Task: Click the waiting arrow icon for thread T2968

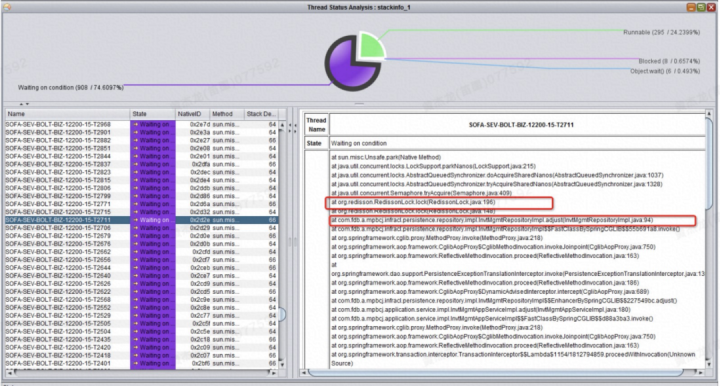Action: point(135,124)
